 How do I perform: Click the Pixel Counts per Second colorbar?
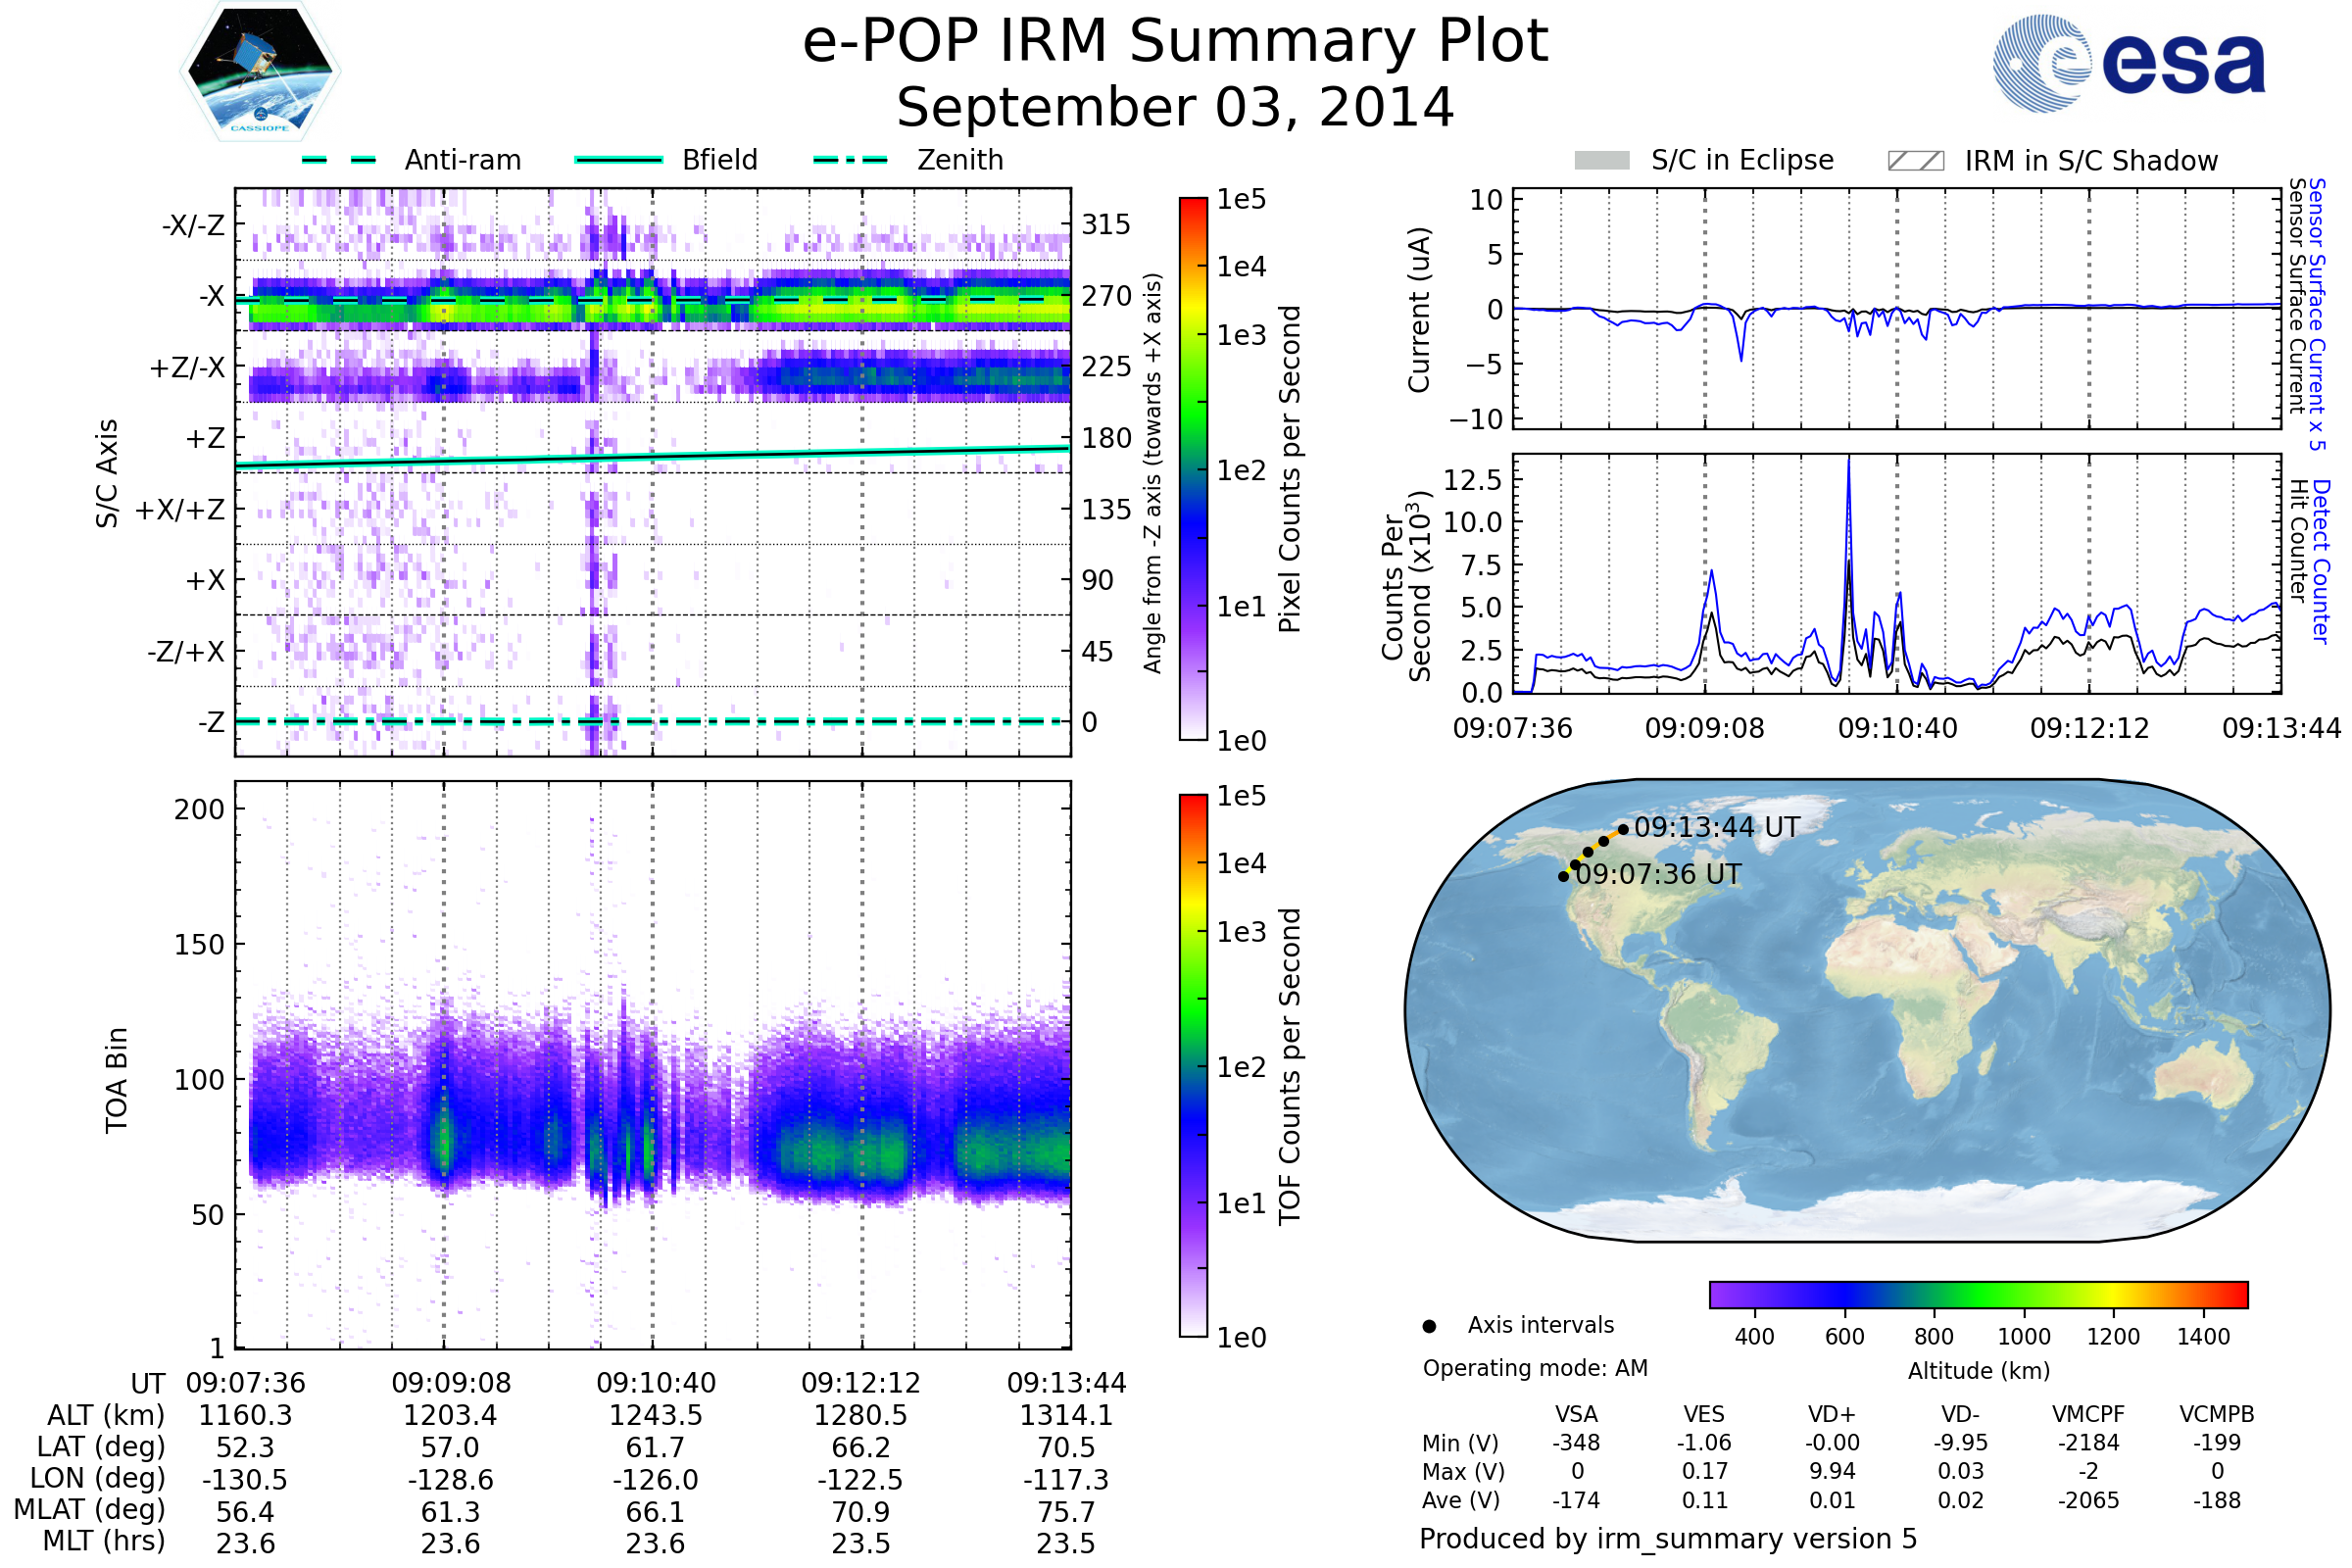tap(1193, 468)
